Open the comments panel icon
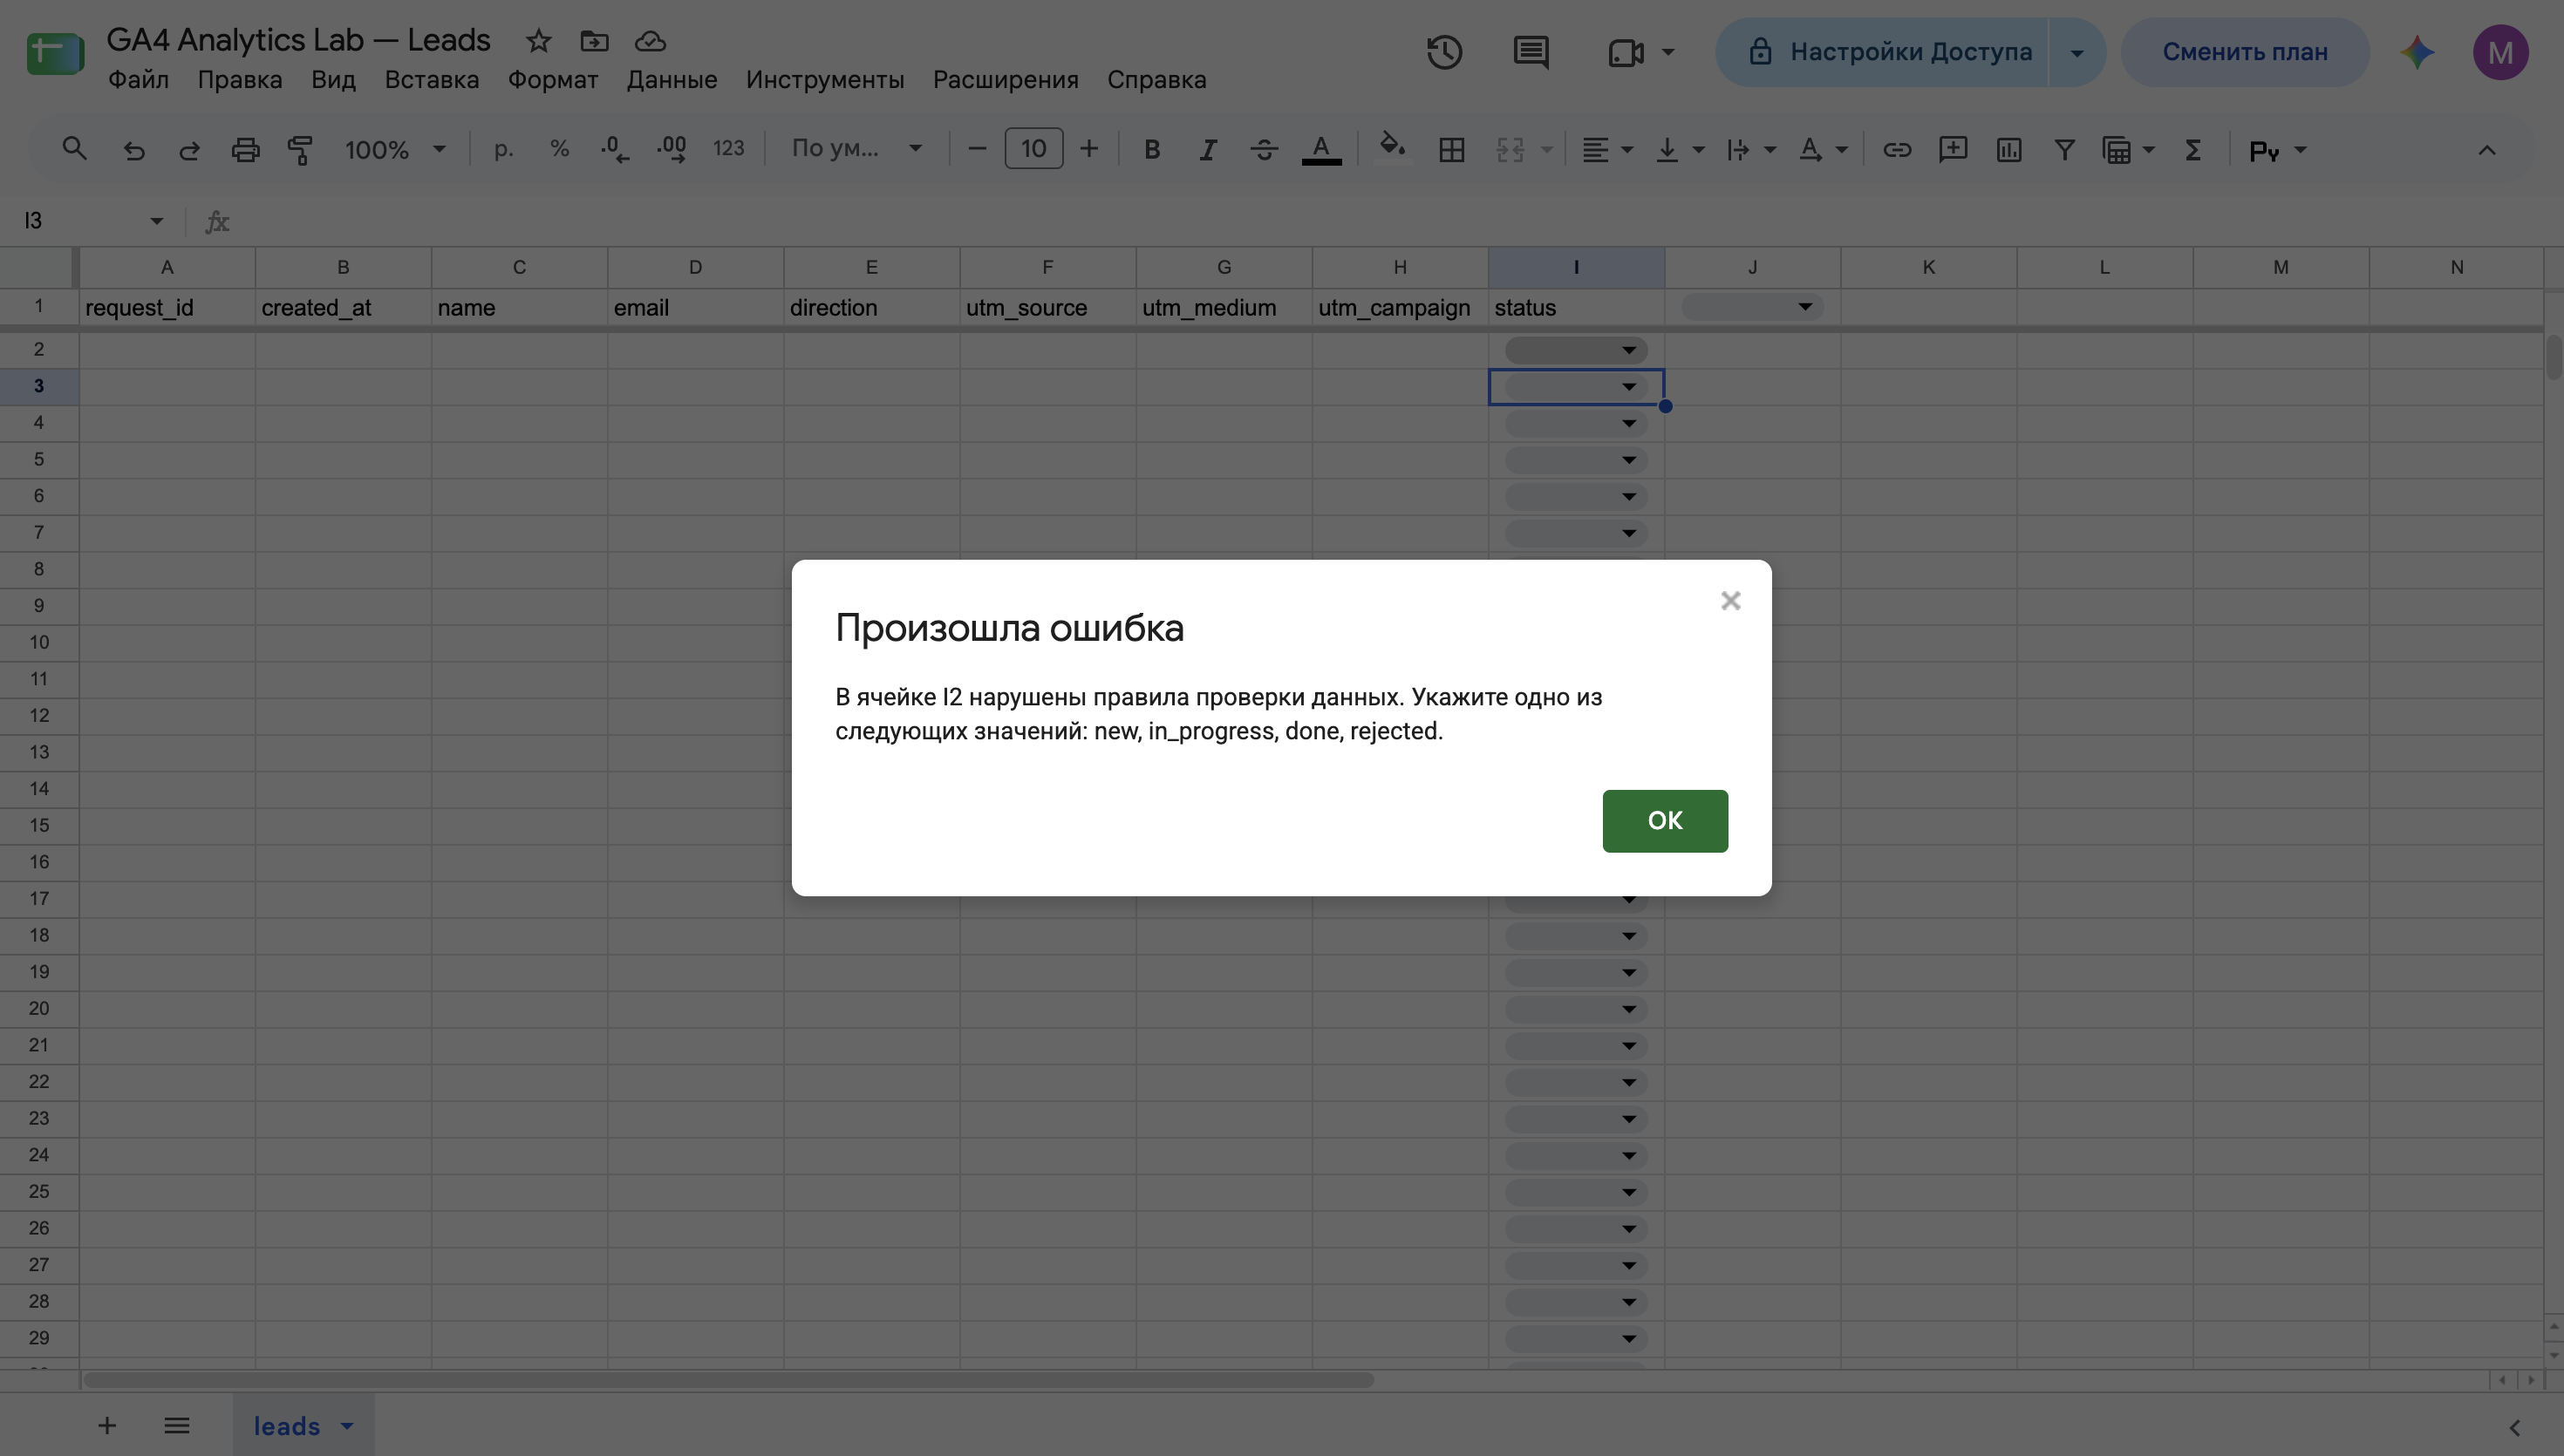The height and width of the screenshot is (1456, 2564). click(1531, 52)
